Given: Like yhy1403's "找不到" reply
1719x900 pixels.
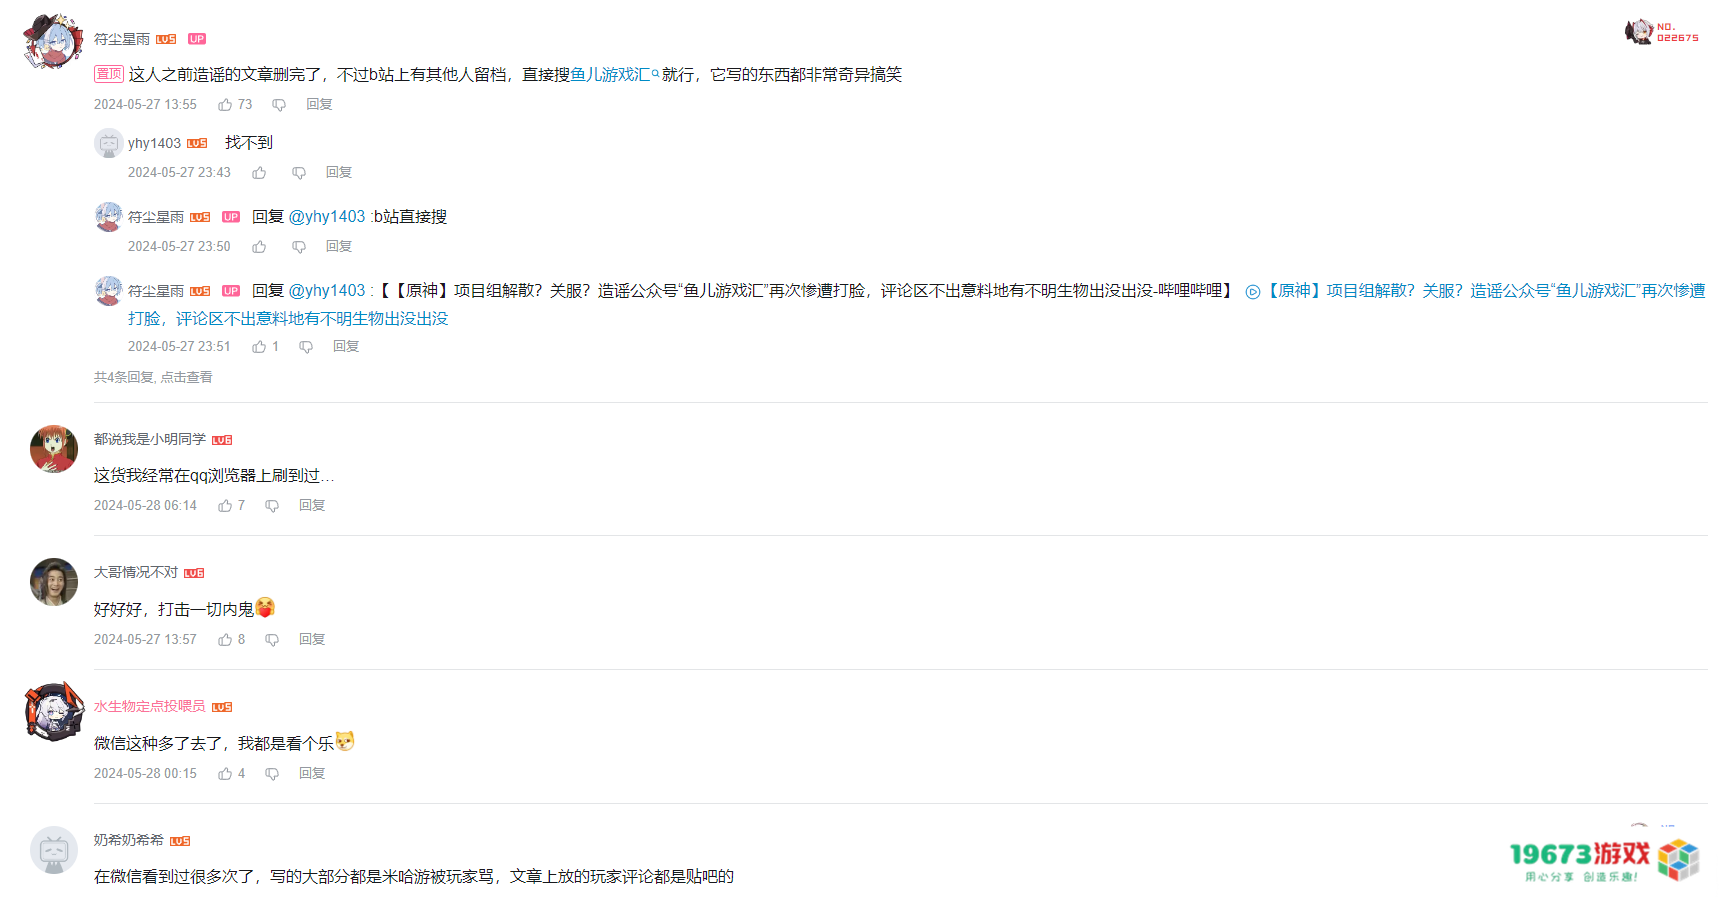Looking at the screenshot, I should [x=259, y=172].
